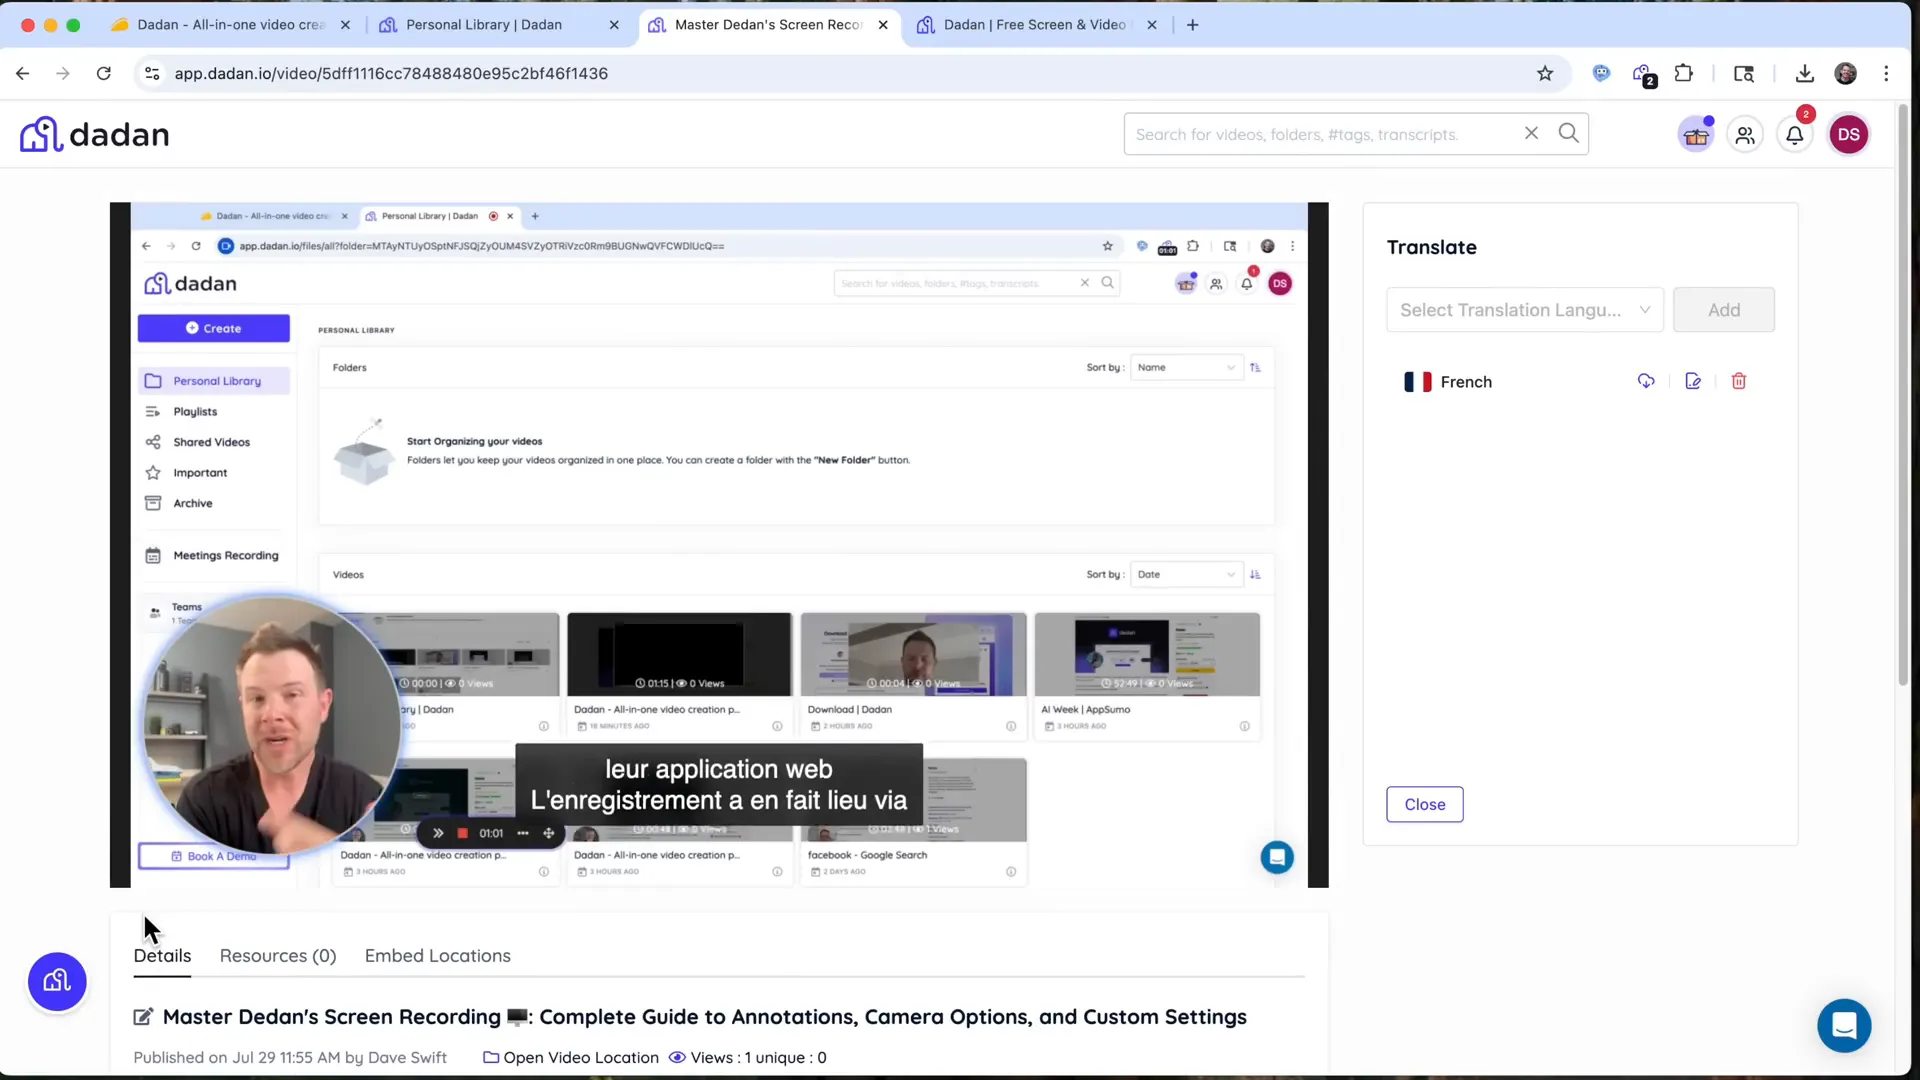Click the French language label

[1466, 382]
